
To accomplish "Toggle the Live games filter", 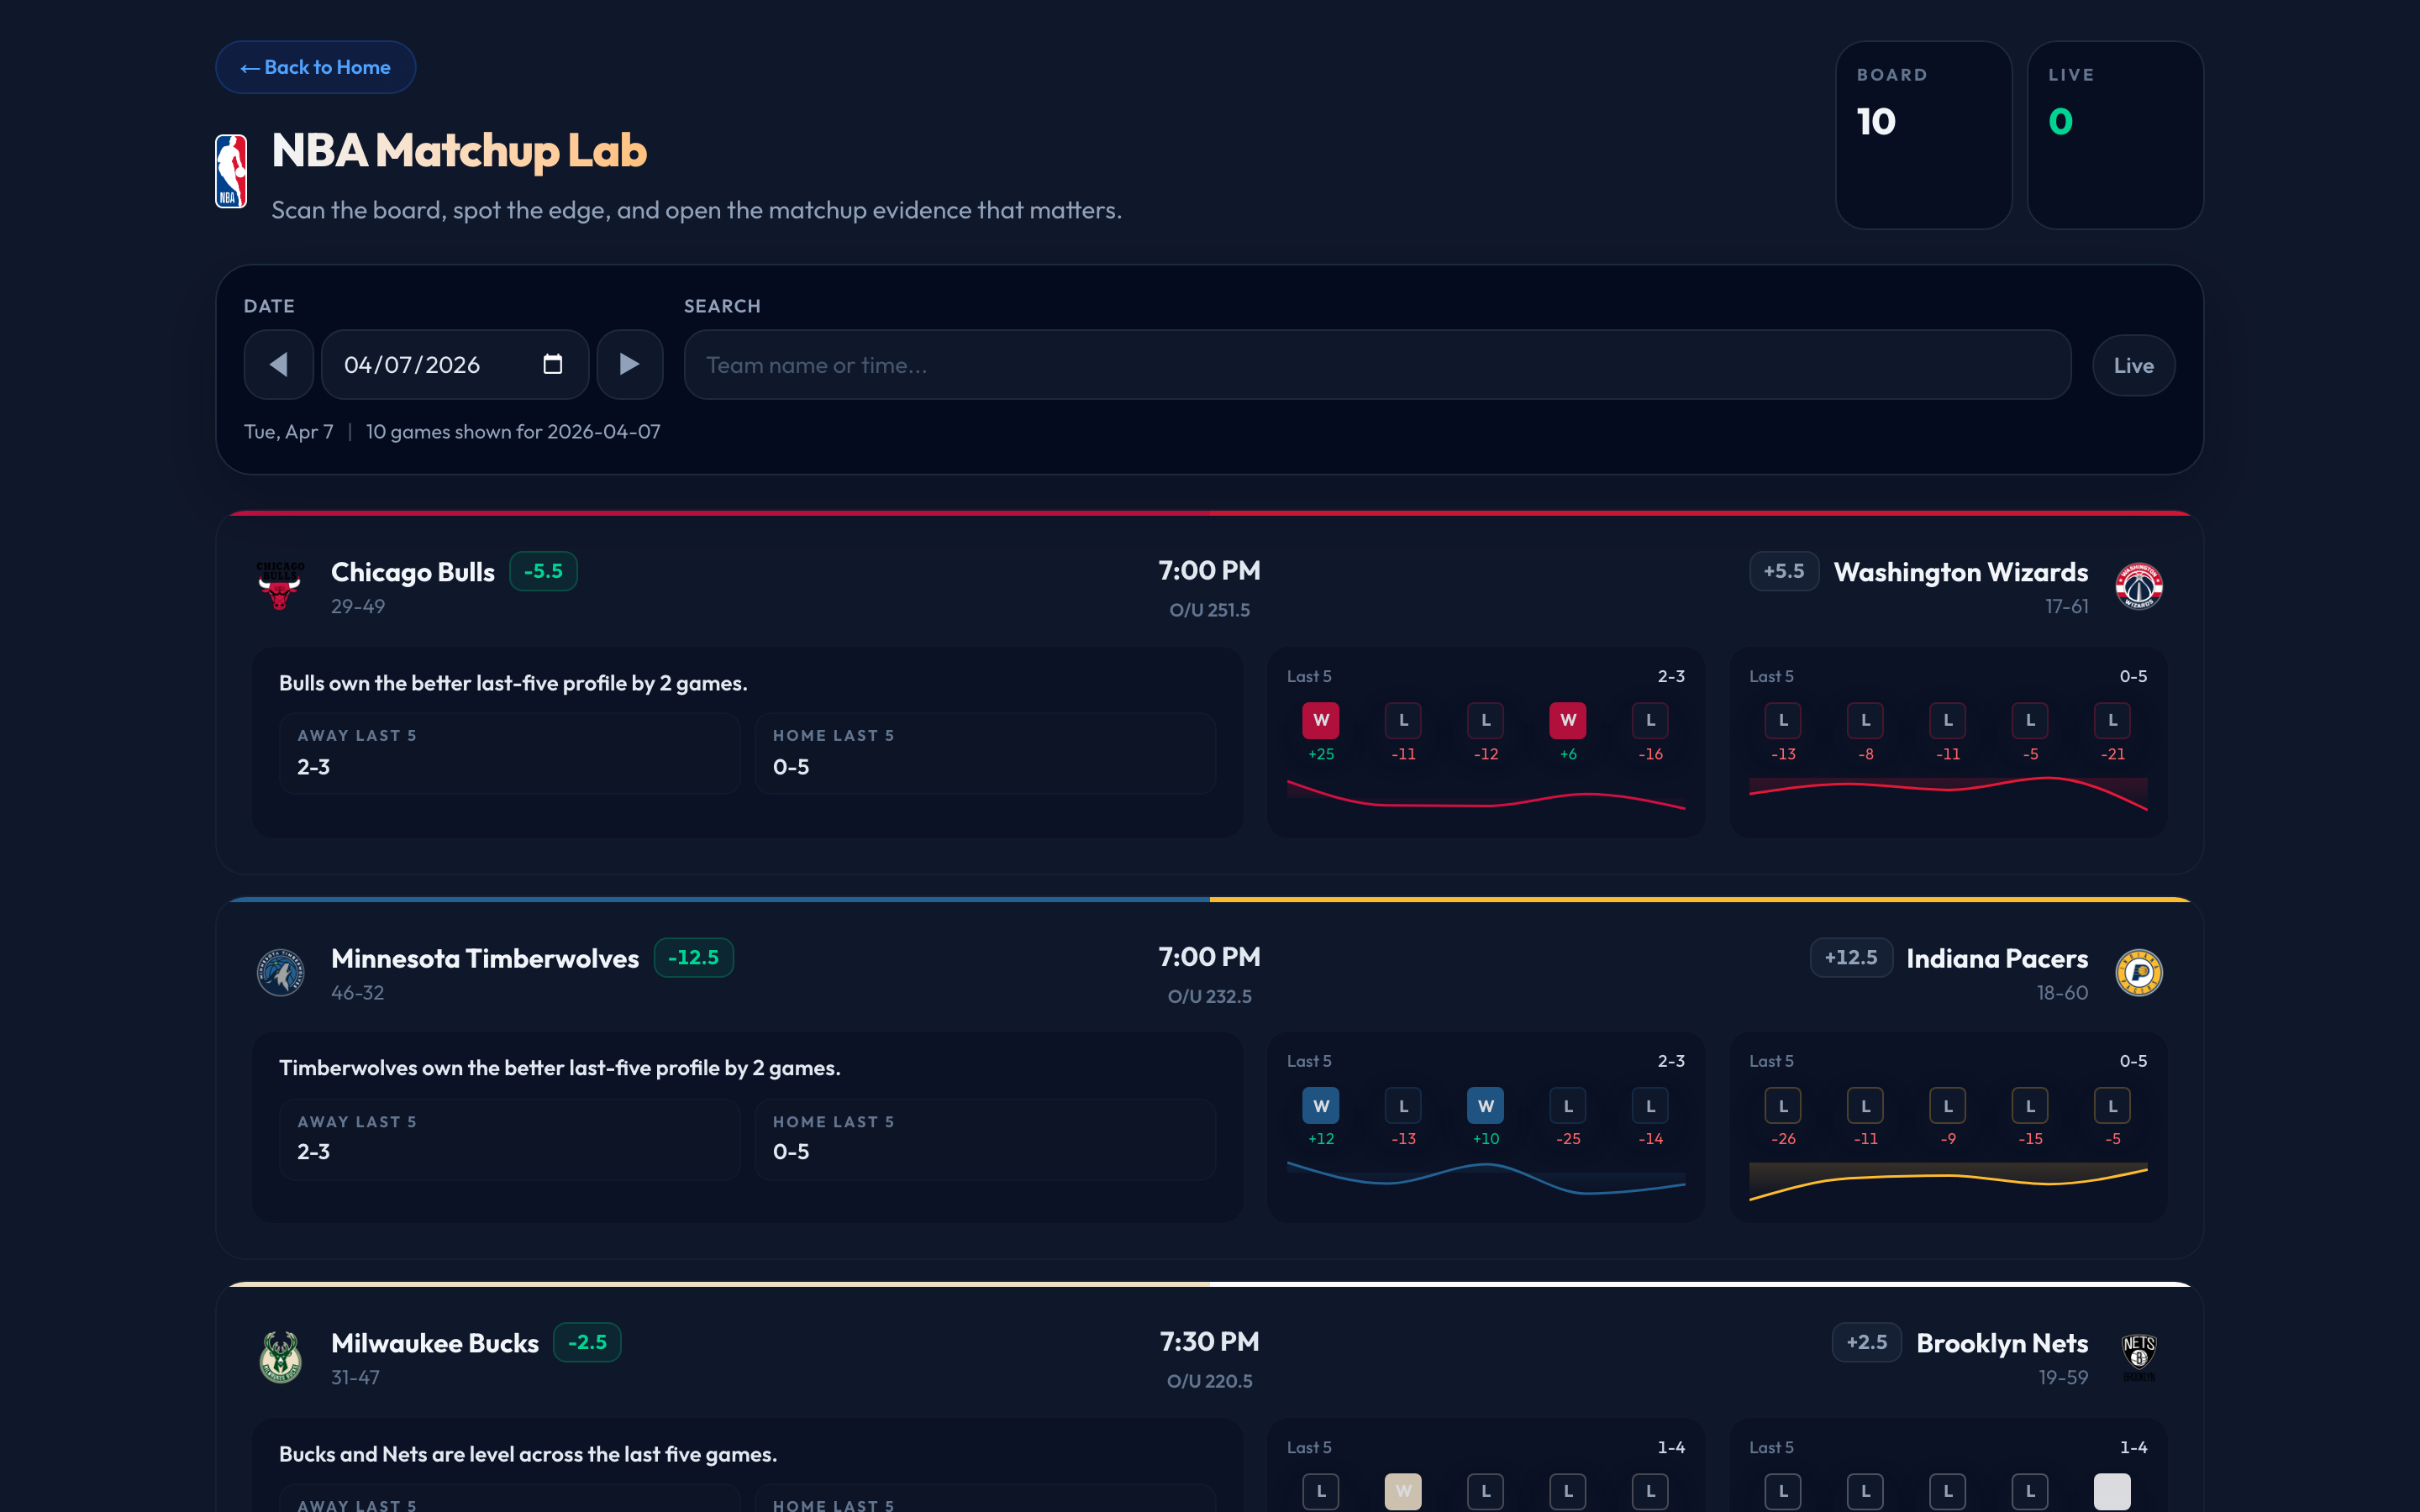I will (x=2133, y=364).
